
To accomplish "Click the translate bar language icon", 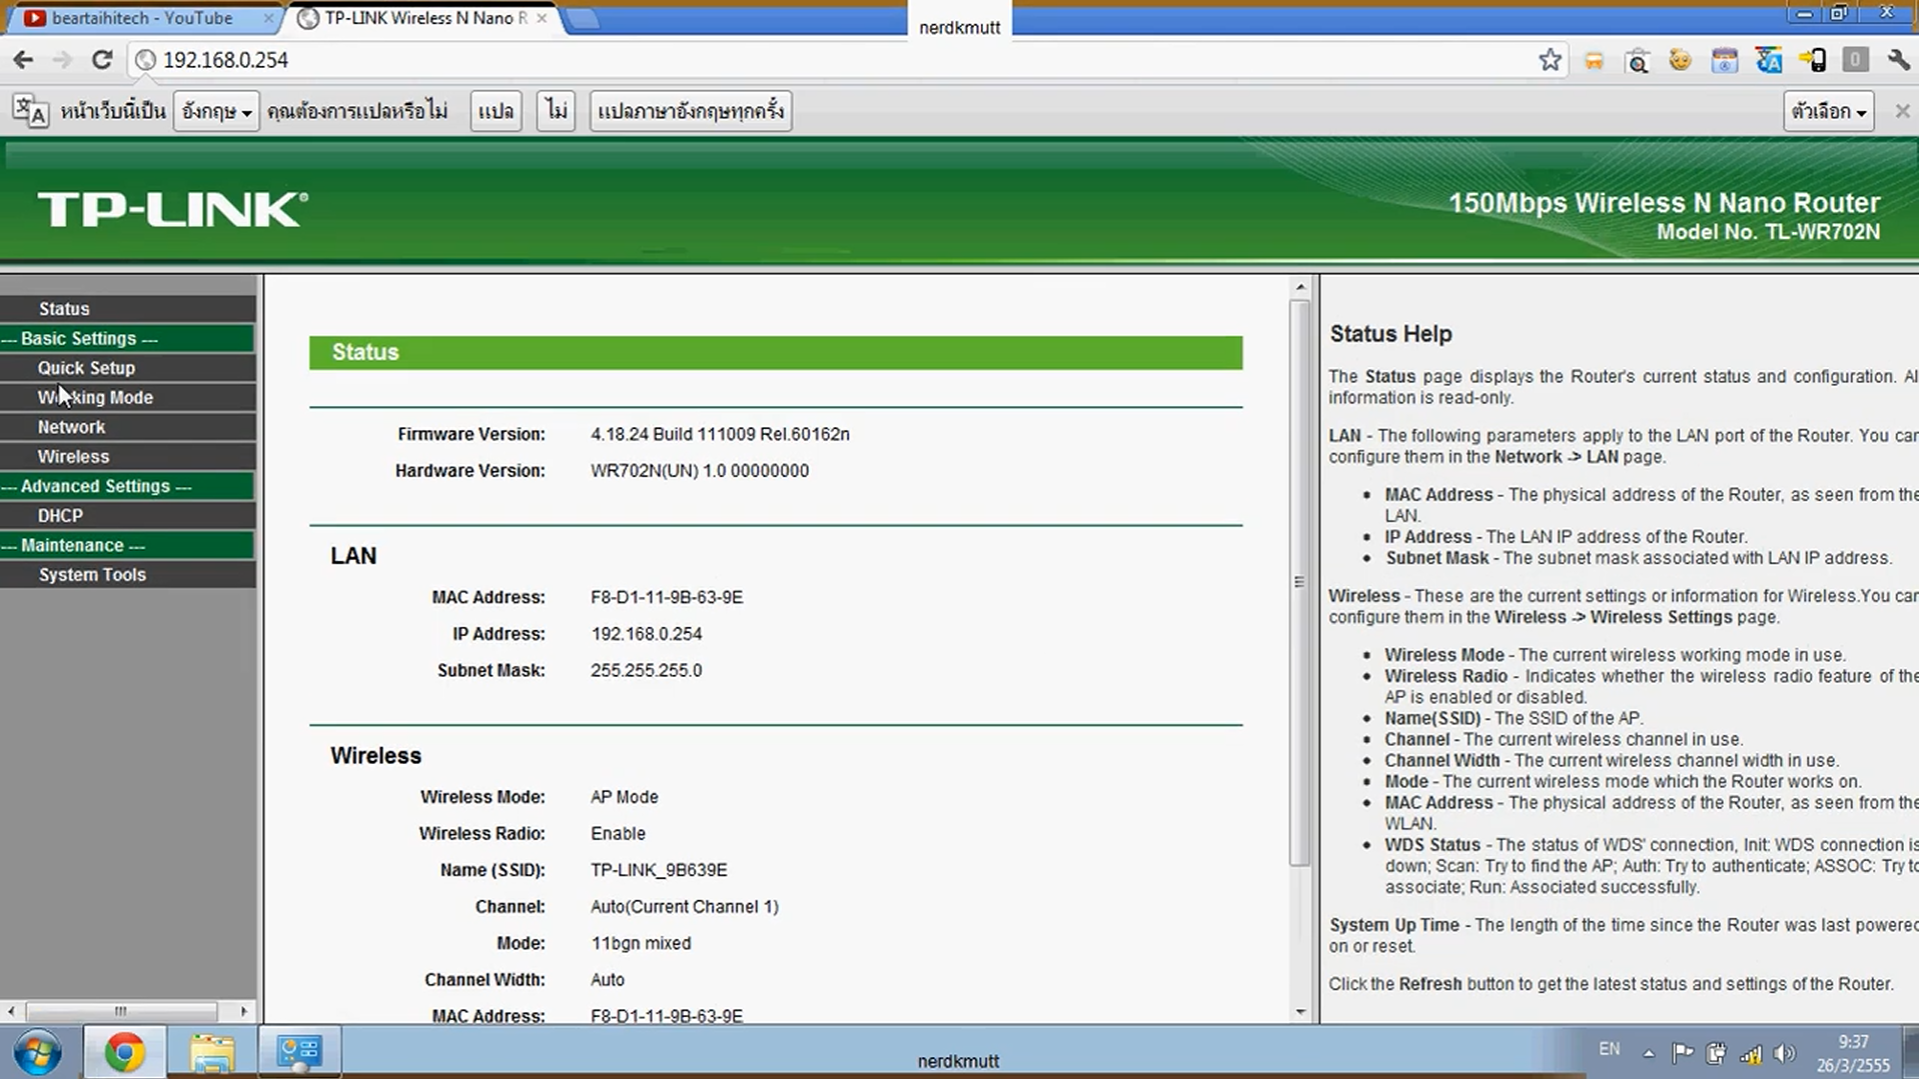I will (30, 111).
